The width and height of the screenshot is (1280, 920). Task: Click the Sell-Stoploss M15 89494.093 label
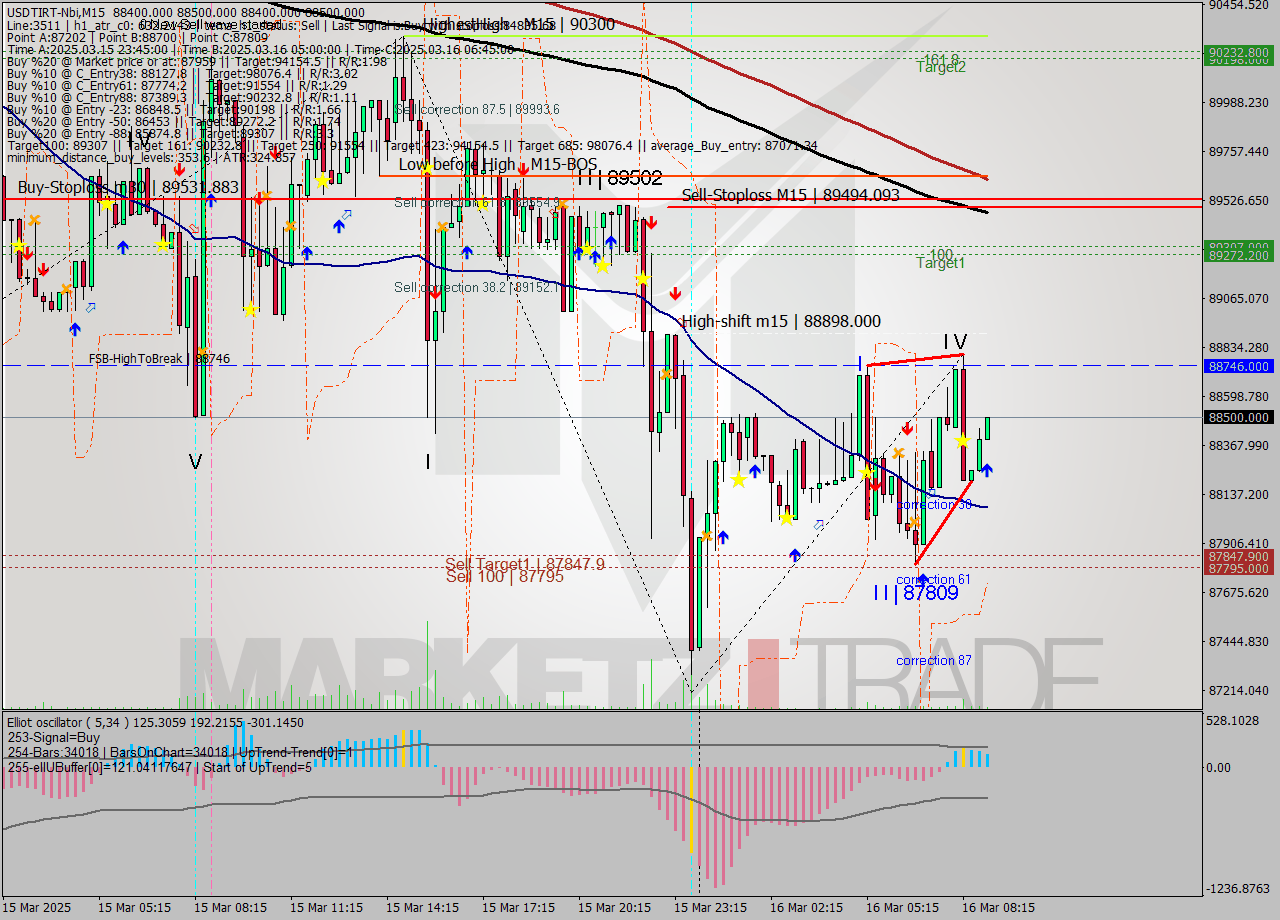(790, 196)
